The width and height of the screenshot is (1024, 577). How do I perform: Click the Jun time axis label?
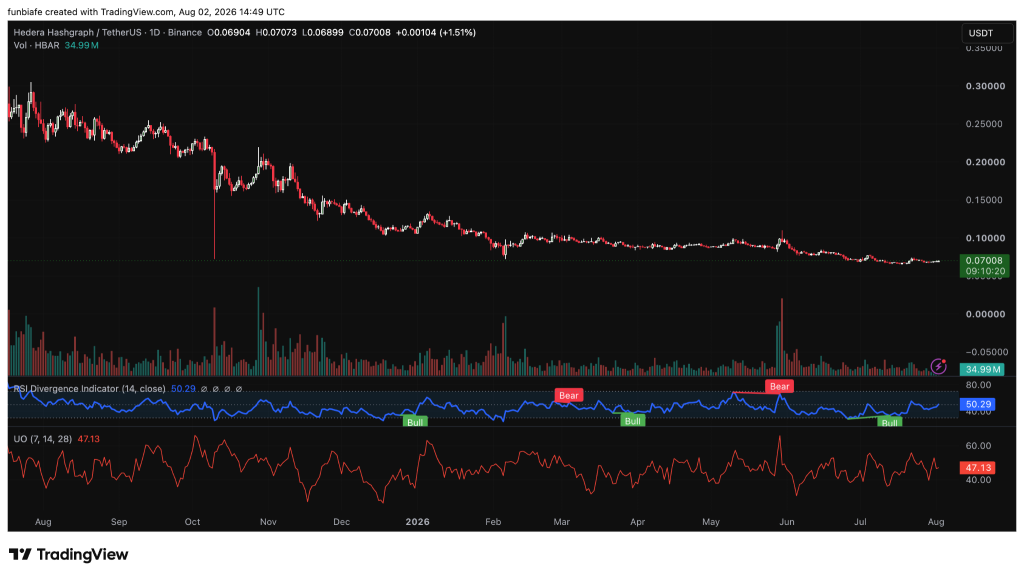[787, 522]
